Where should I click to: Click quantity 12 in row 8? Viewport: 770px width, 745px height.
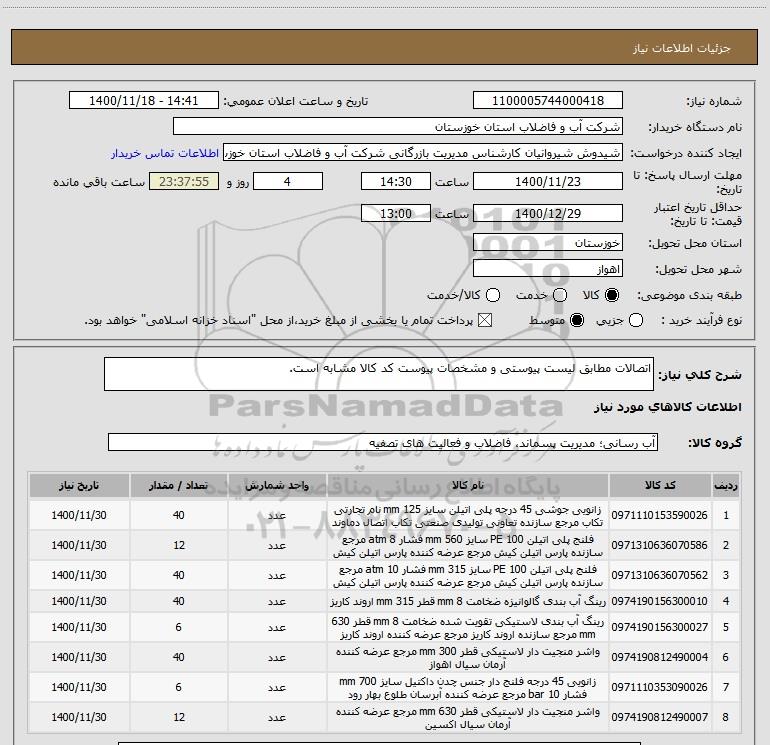(x=179, y=717)
